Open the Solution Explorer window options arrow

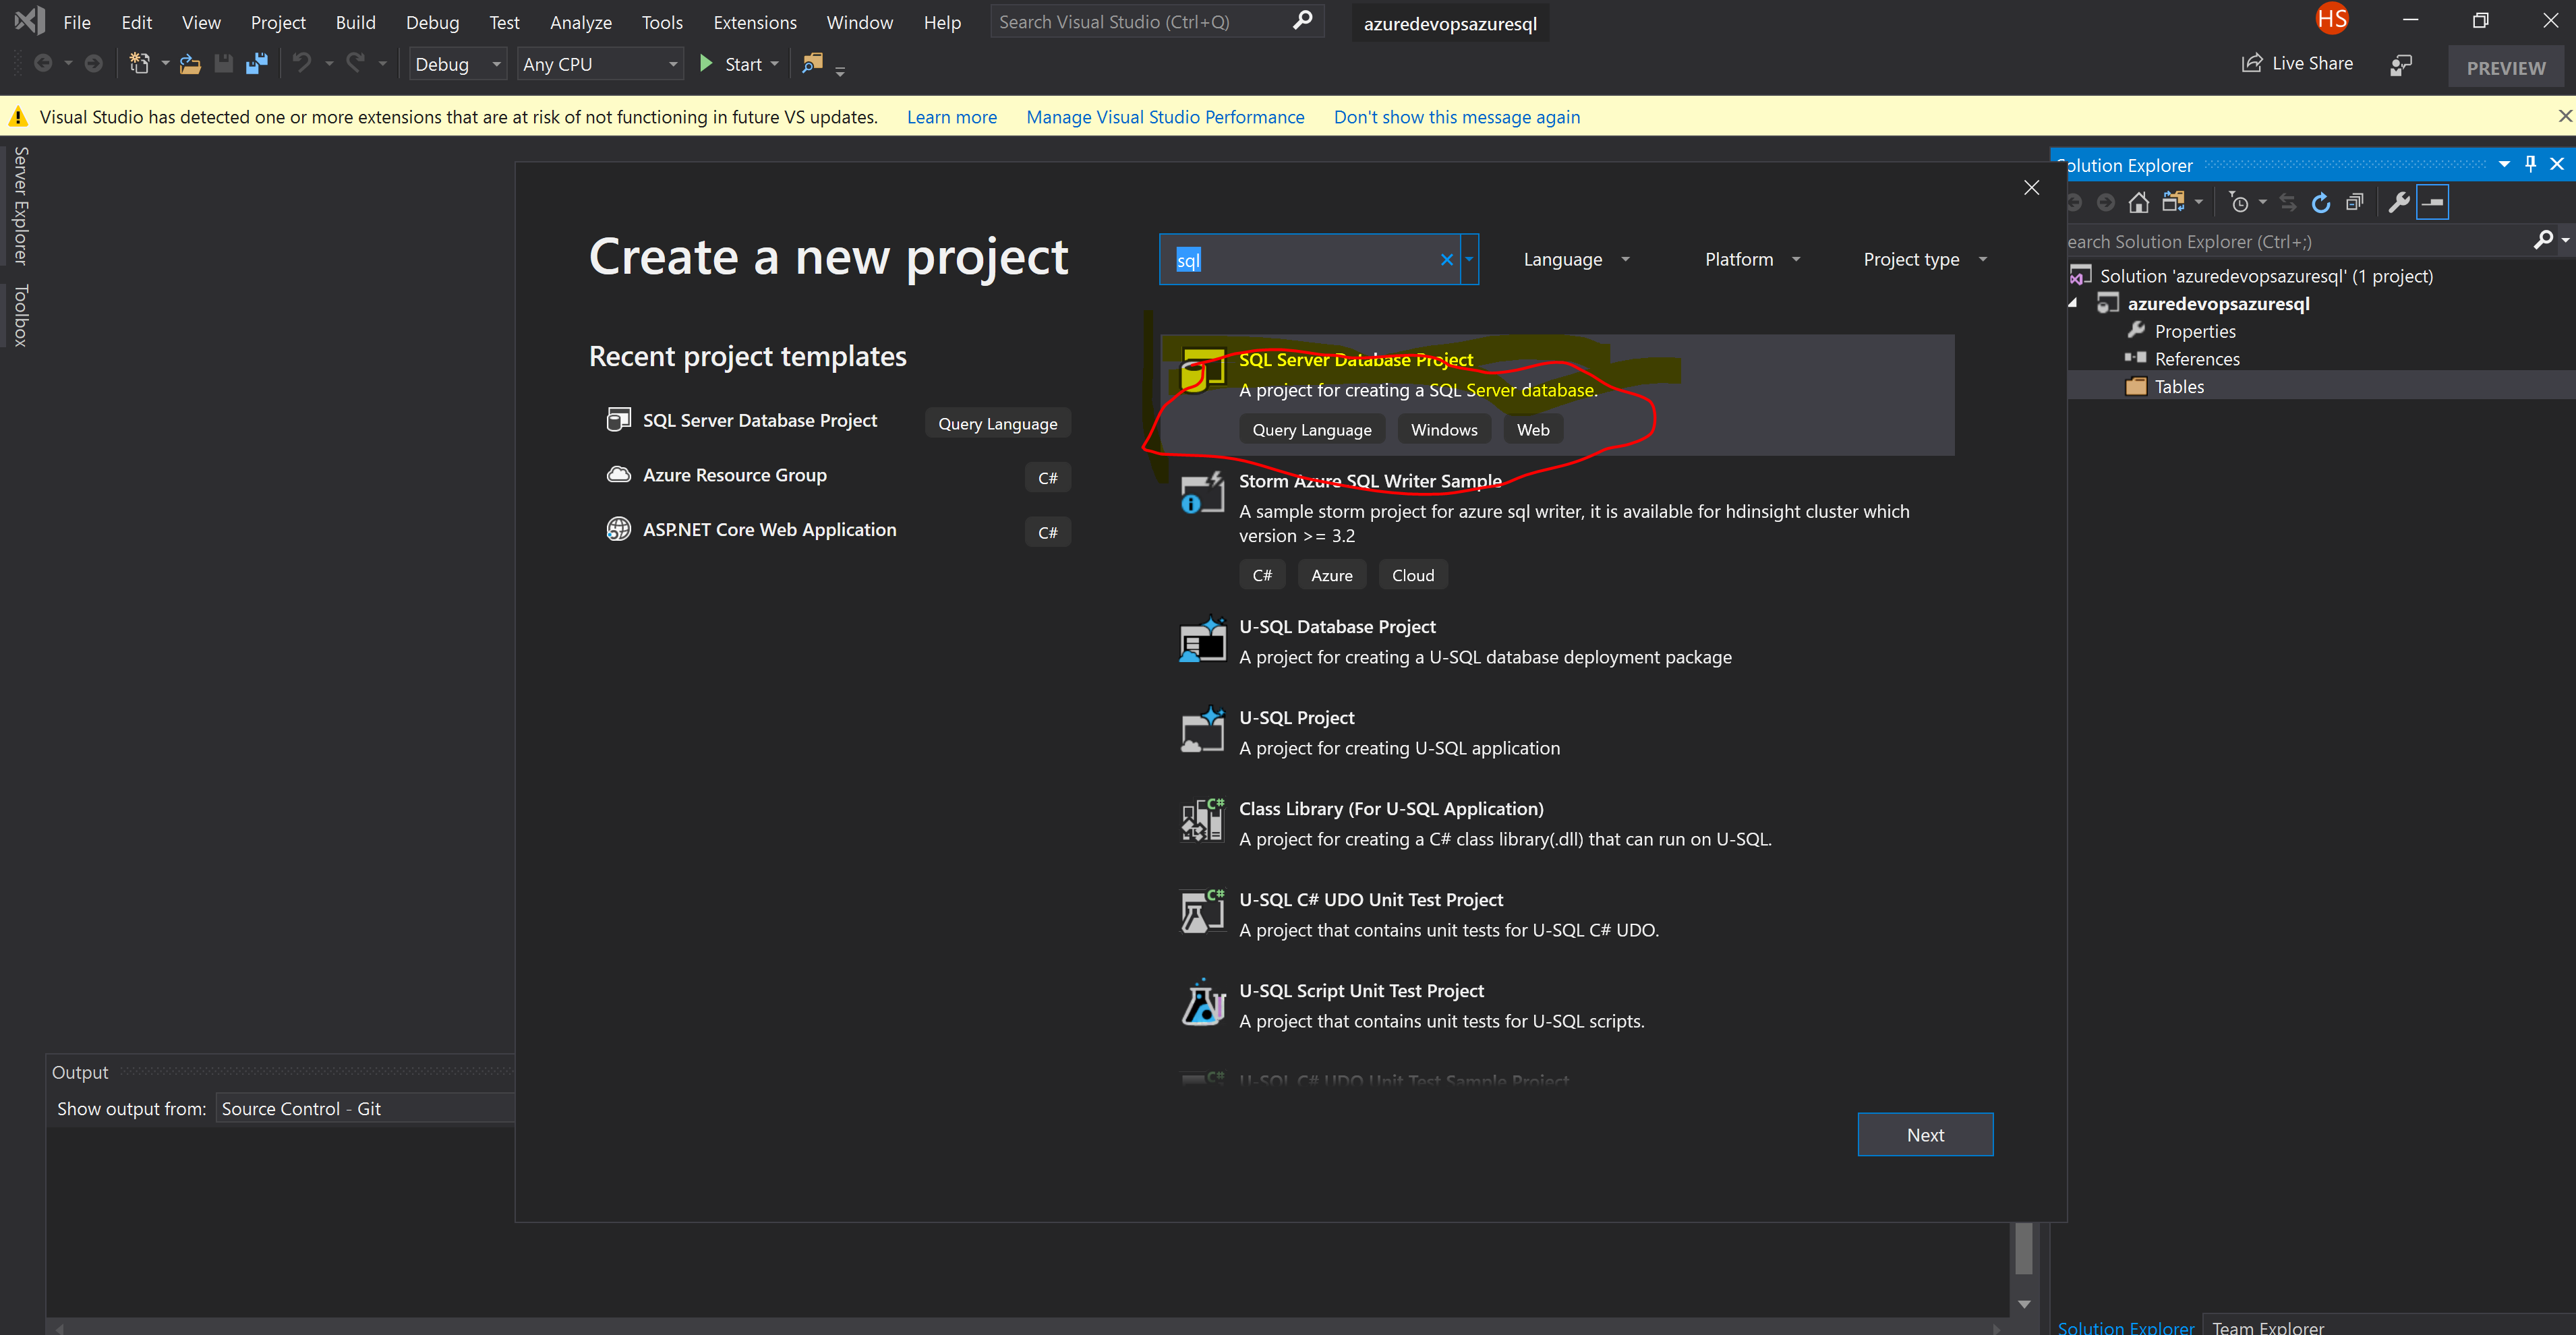(2503, 164)
